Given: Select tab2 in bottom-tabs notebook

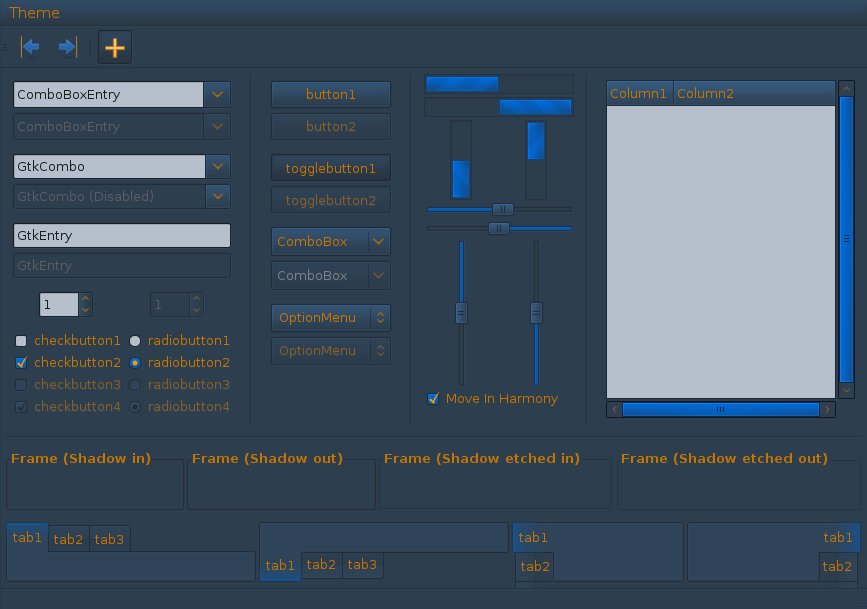Looking at the screenshot, I should [x=321, y=565].
